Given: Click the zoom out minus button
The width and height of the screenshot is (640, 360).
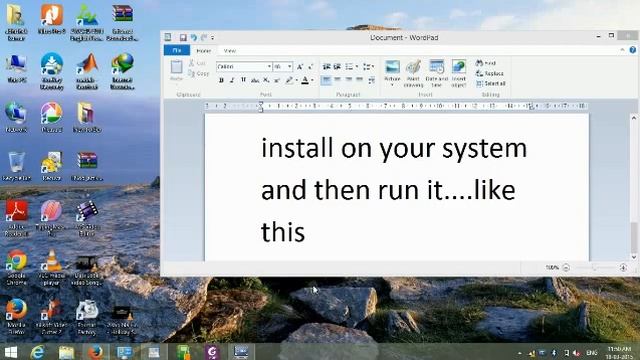Looking at the screenshot, I should pyautogui.click(x=566, y=268).
